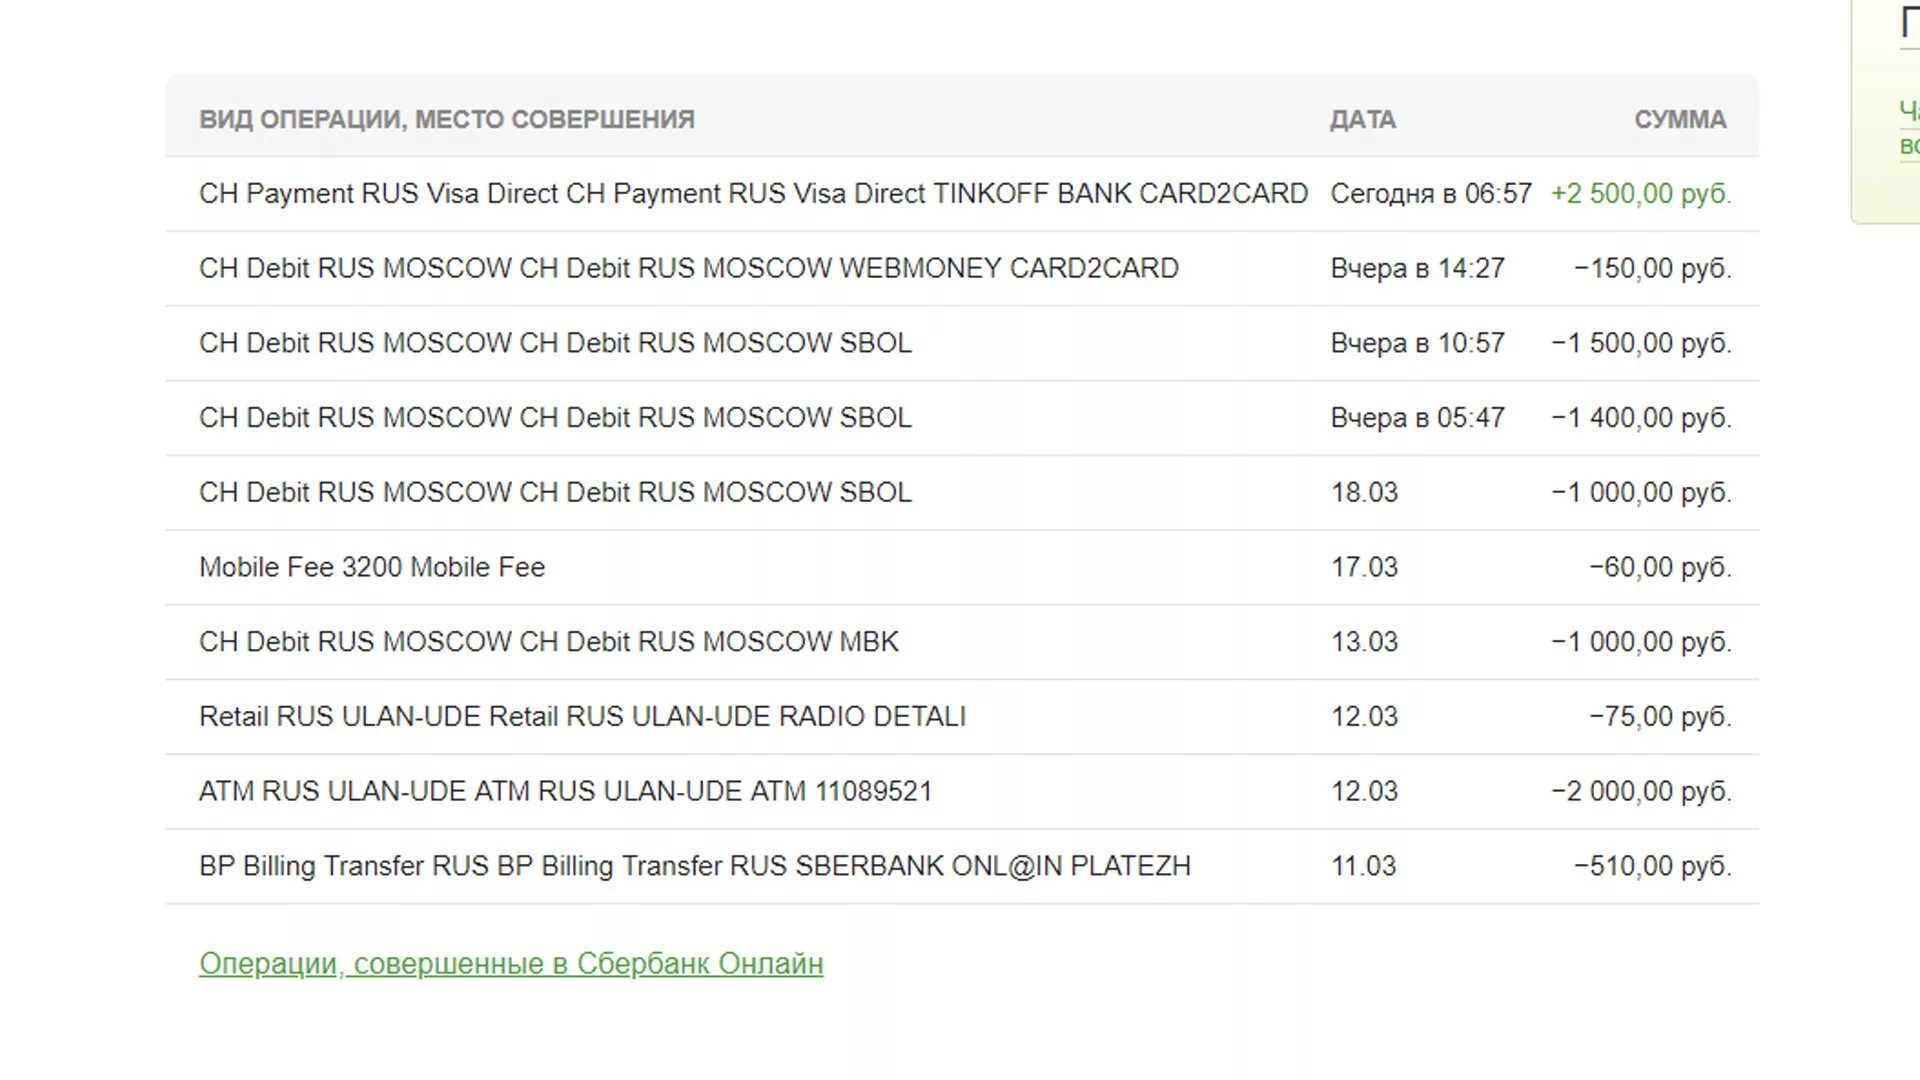Click the −510,00 руб. amount
Viewport: 1920px width, 1080px height.
[x=1652, y=866]
